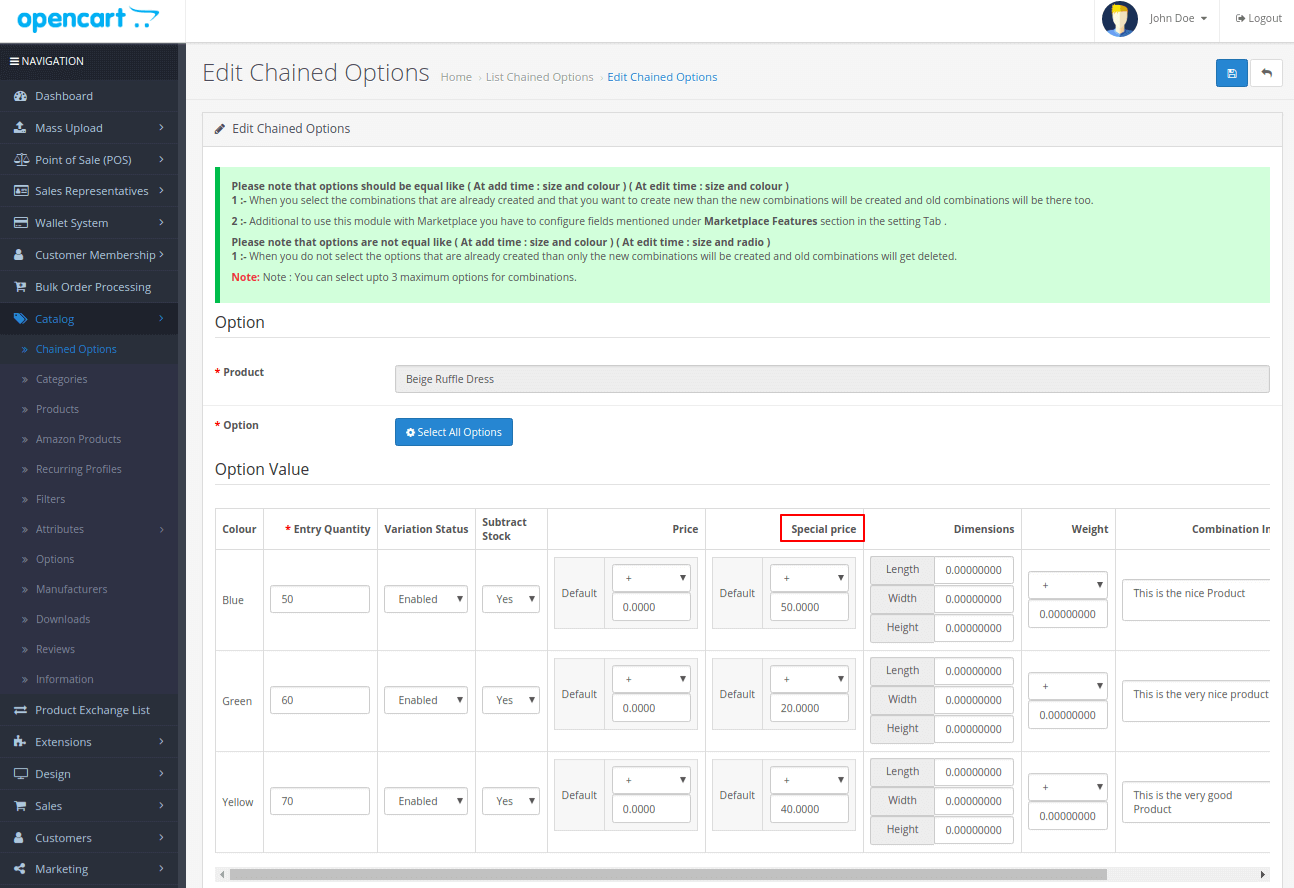Click the Logout link
The width and height of the screenshot is (1294, 888).
point(1259,19)
